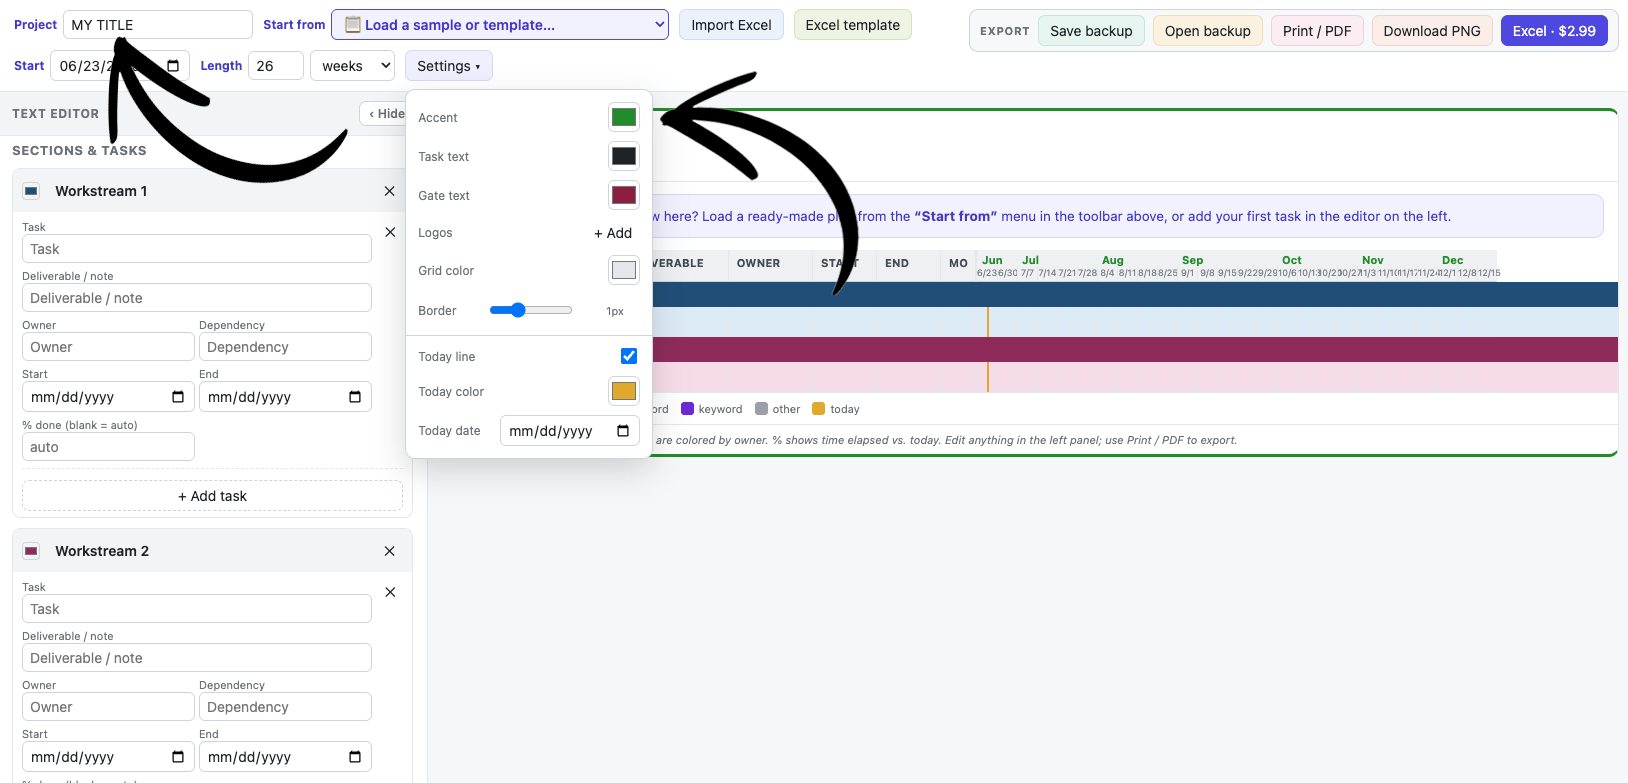Open calendar picker for Workstream 2 Start date
Screen dimensions: 1628x783
click(178, 757)
